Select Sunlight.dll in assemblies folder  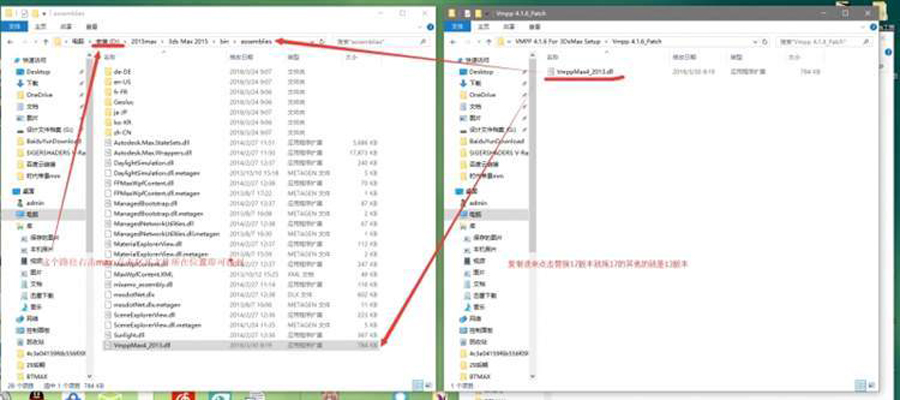(126, 336)
